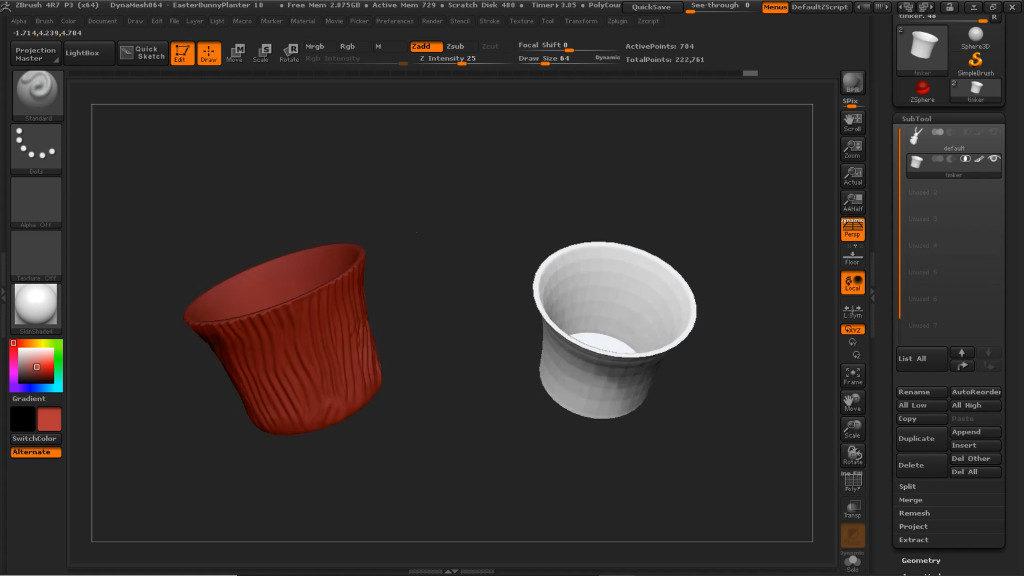Open the Alpha Off picker
This screenshot has height=576, width=1024.
pyautogui.click(x=37, y=202)
